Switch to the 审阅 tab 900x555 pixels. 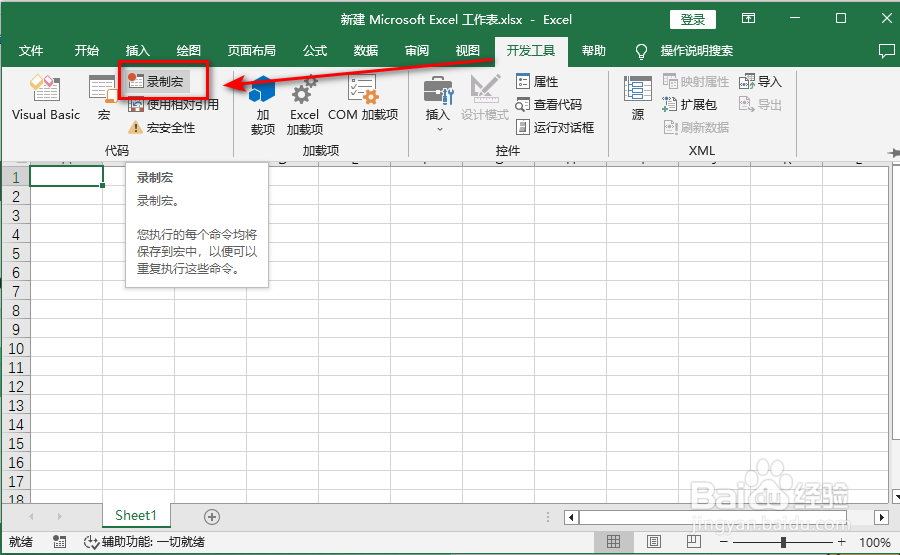(x=417, y=51)
